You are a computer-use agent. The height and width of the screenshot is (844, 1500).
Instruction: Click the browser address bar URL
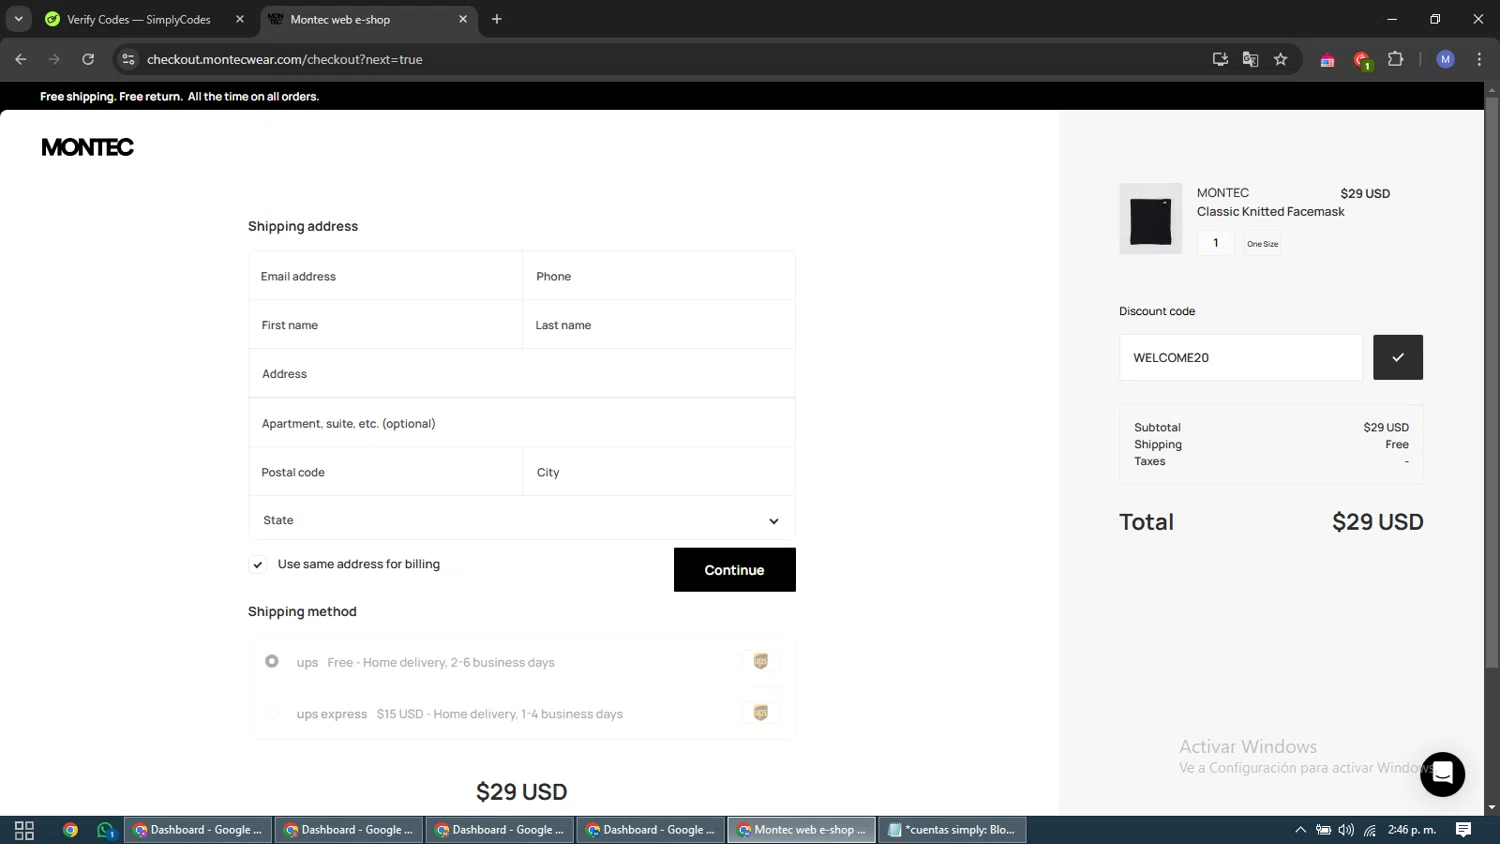[x=285, y=59]
